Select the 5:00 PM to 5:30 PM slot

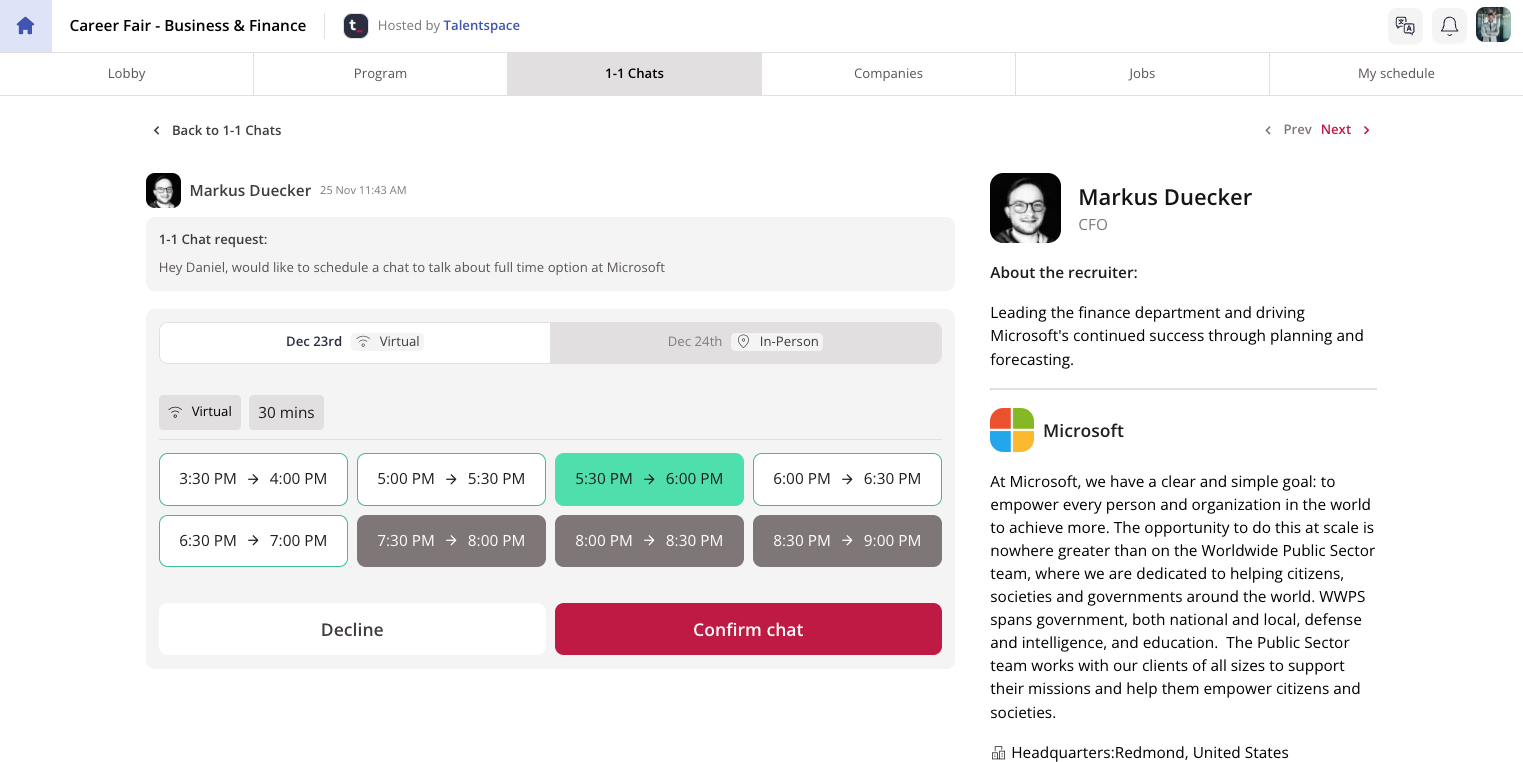click(451, 479)
